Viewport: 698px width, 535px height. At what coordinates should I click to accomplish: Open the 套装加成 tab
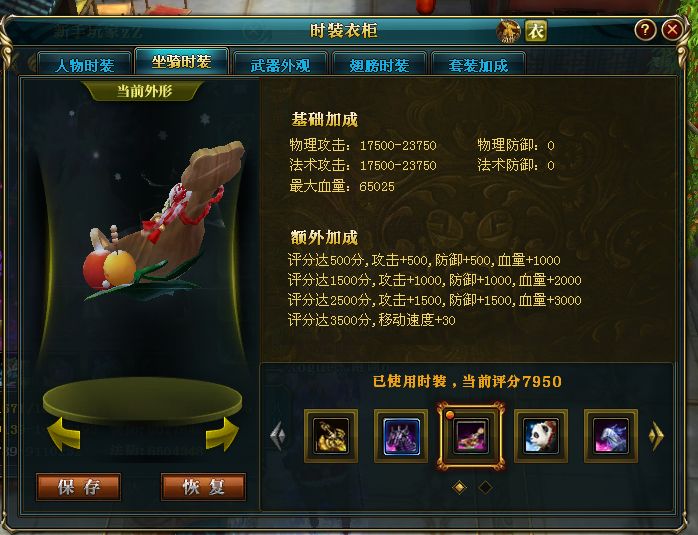[478, 65]
